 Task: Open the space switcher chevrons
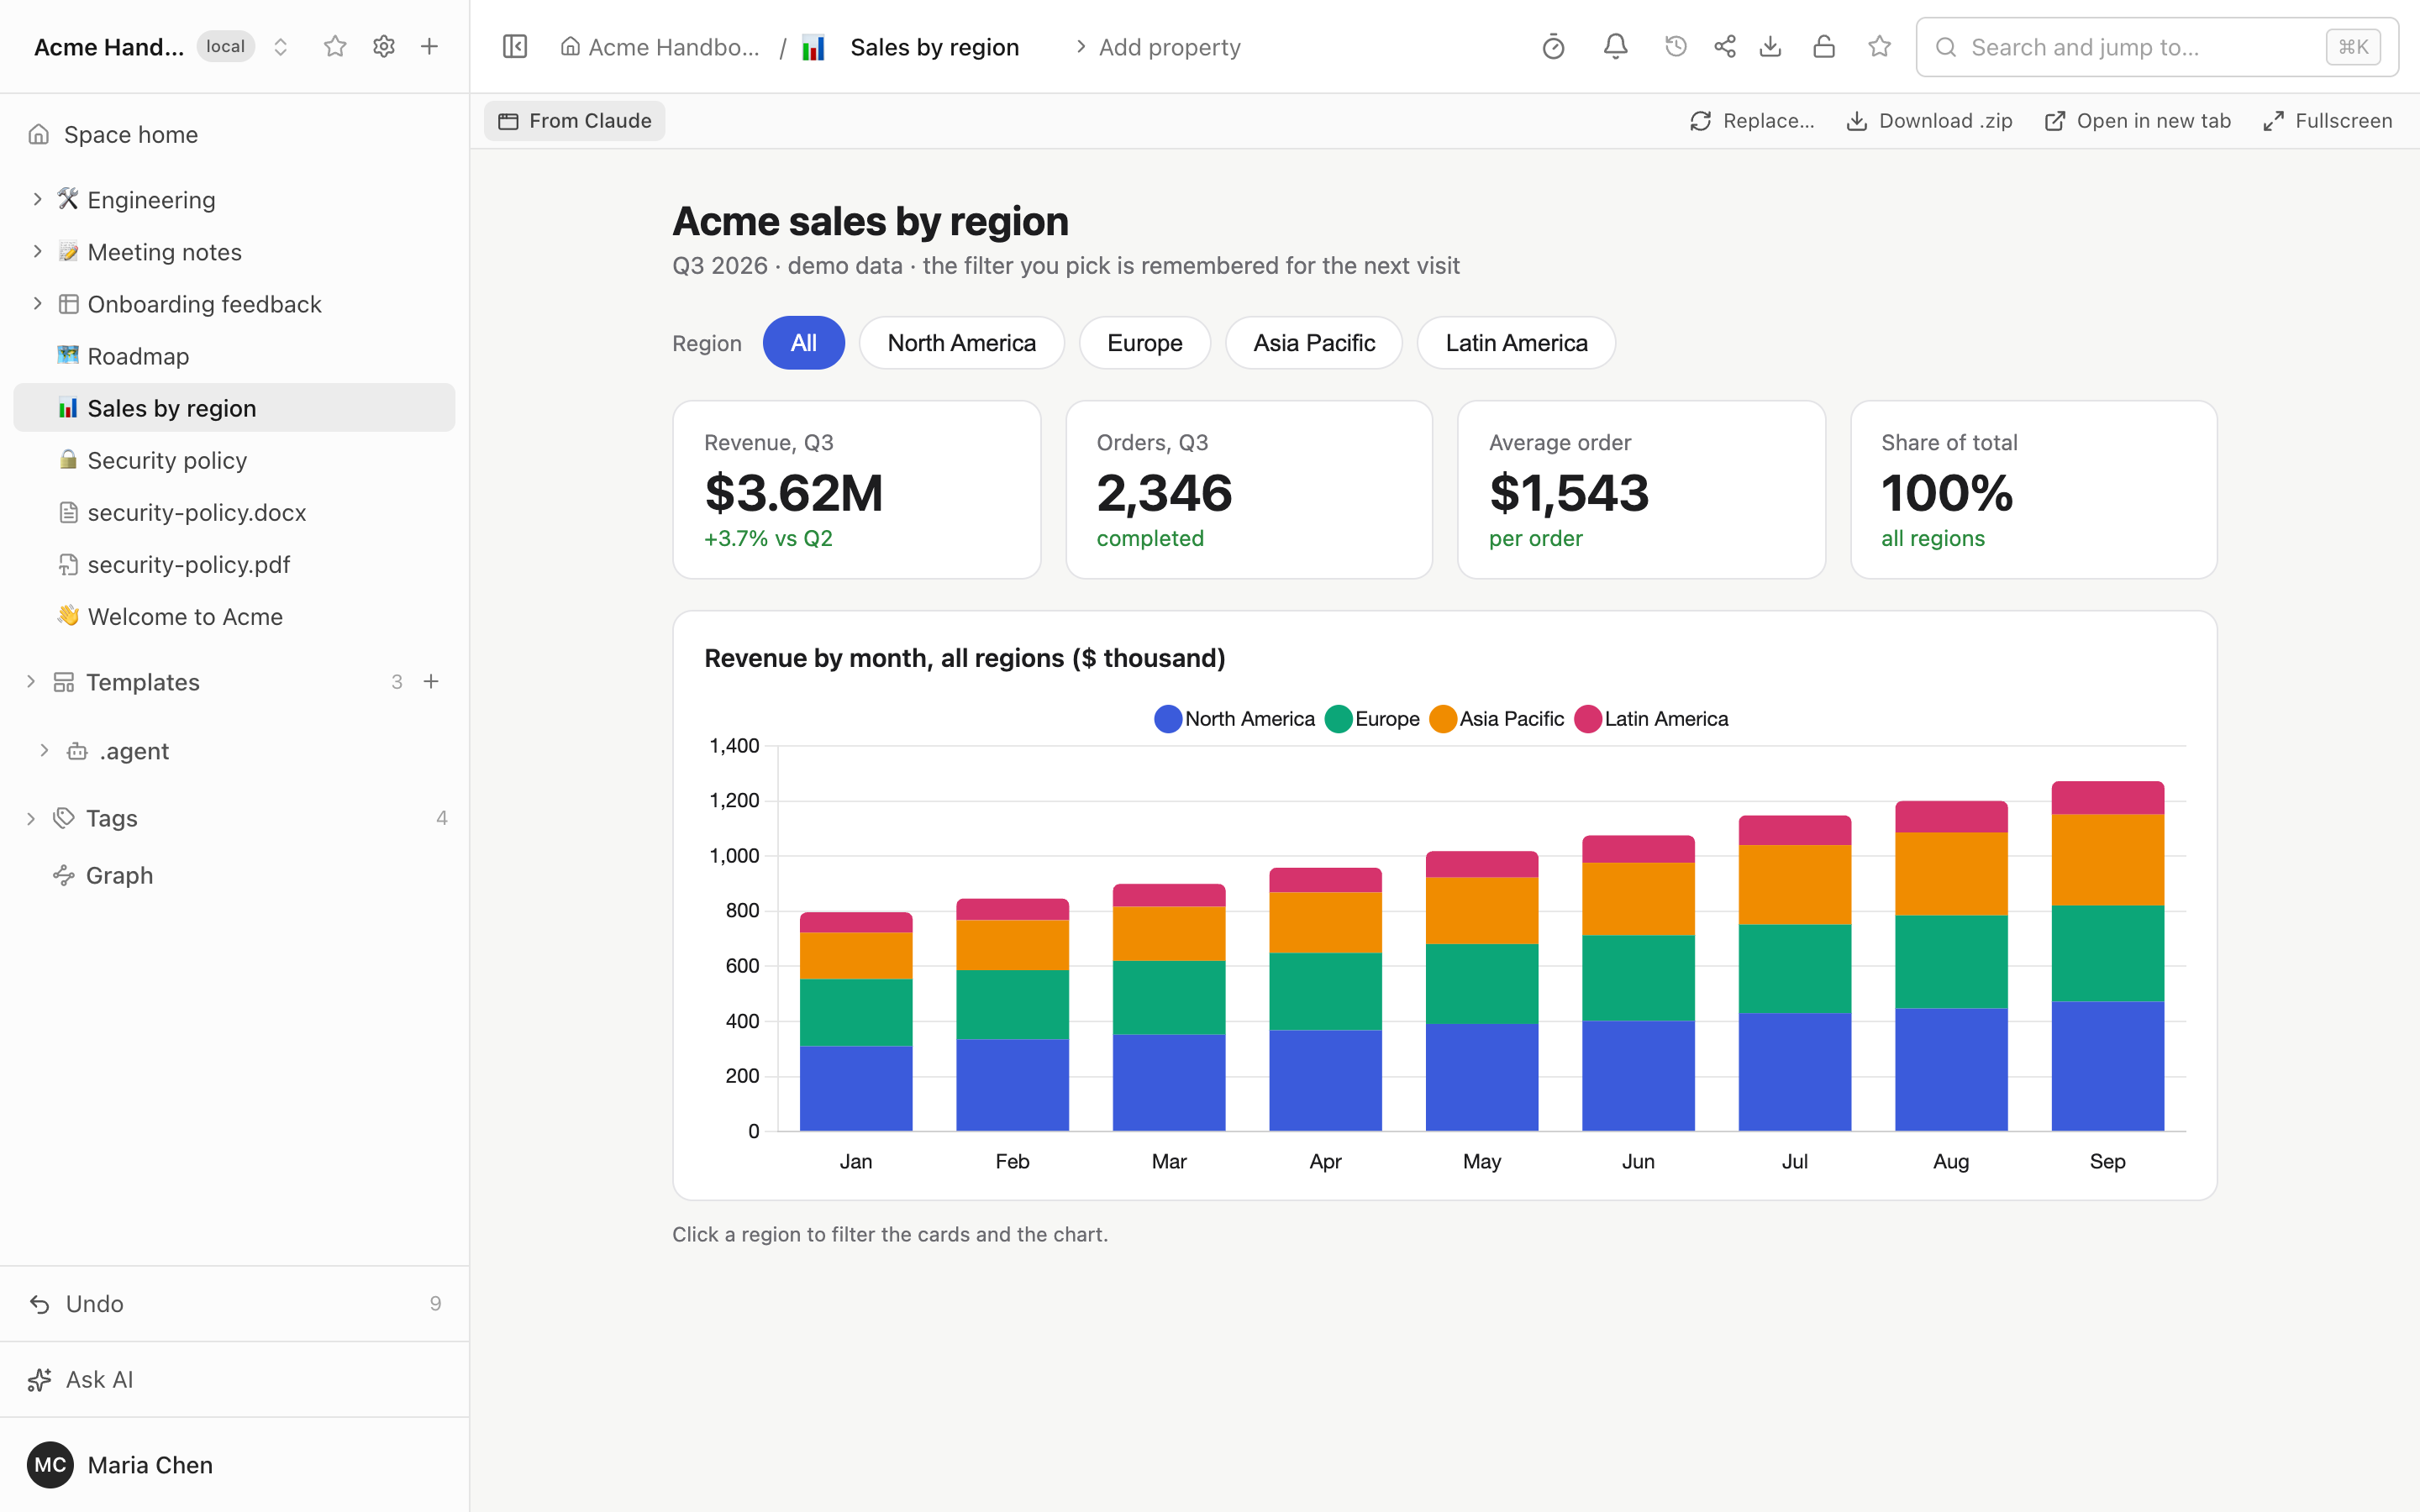(281, 47)
